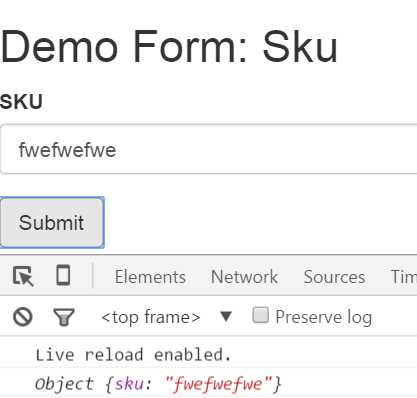Click the sku property key in console
Screen dimensions: 417x398
click(129, 384)
